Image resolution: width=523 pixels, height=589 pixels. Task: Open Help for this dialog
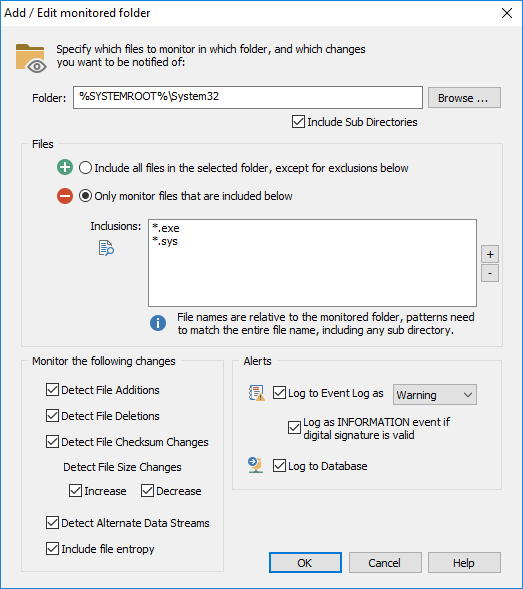(x=464, y=563)
